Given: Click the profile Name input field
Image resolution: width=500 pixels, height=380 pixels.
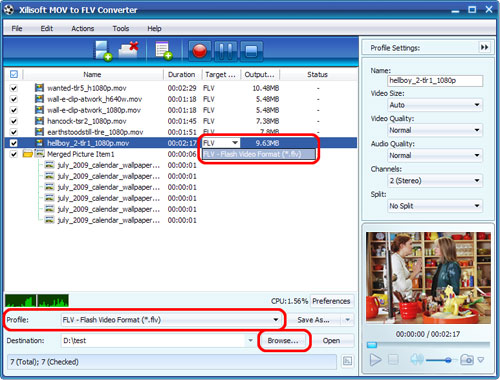Looking at the screenshot, I should pyautogui.click(x=435, y=80).
